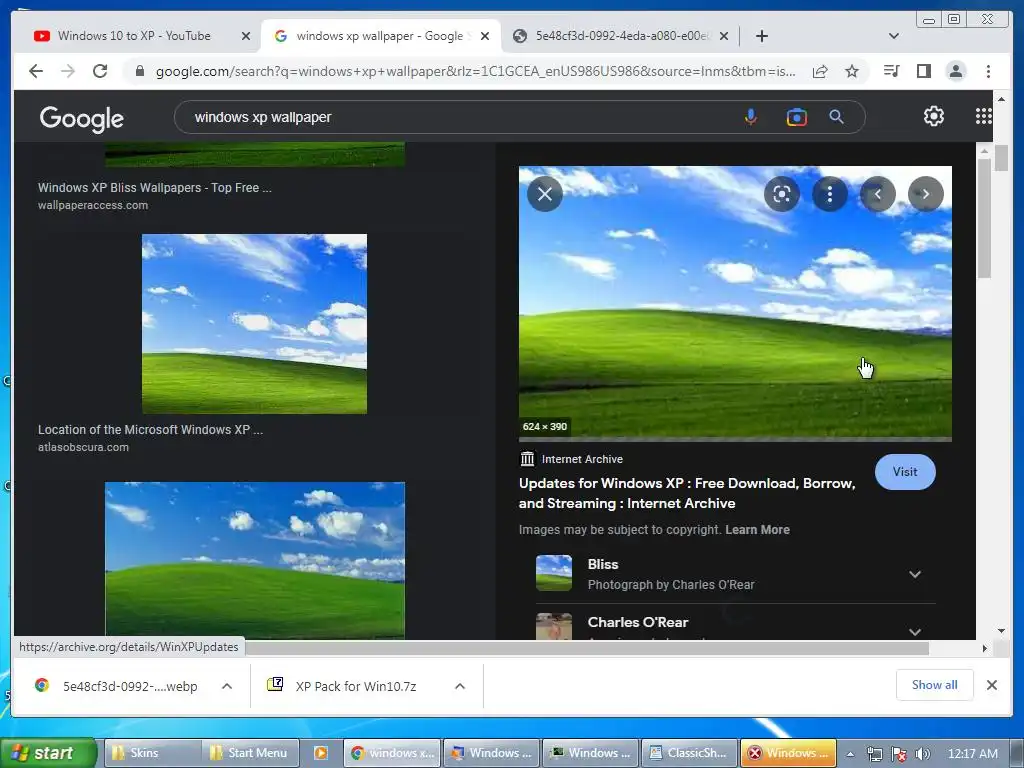The height and width of the screenshot is (768, 1024).
Task: Open new browser tab
Action: [761, 36]
